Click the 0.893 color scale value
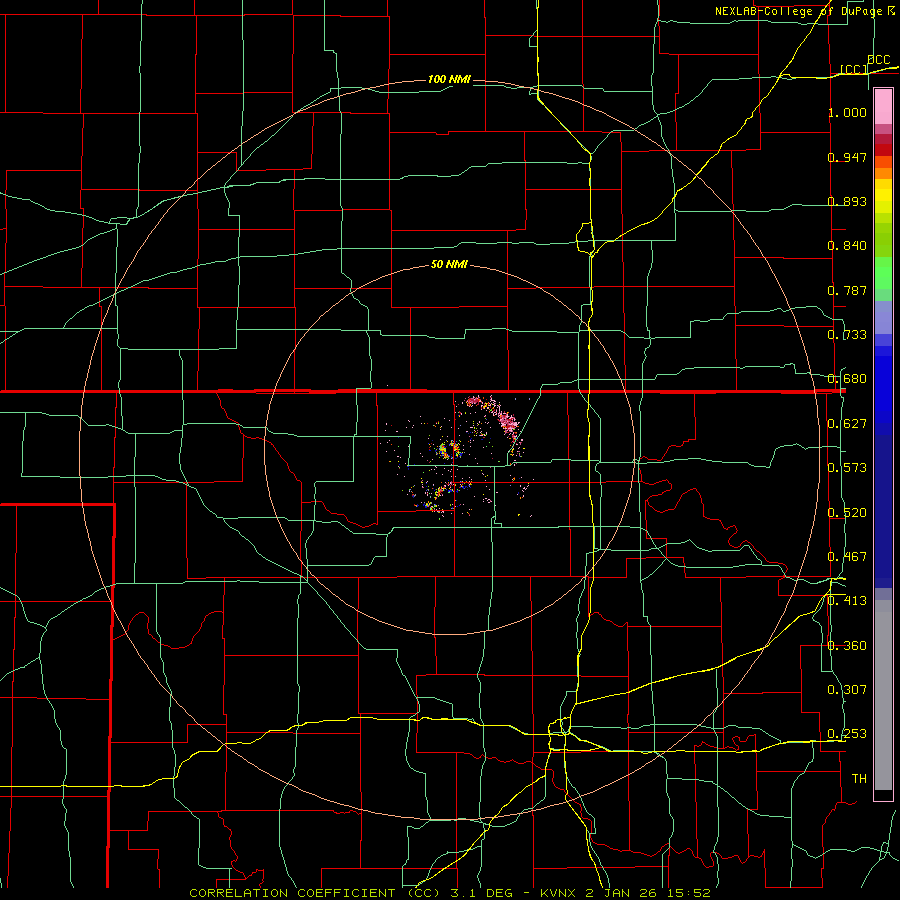This screenshot has height=900, width=900. [847, 201]
